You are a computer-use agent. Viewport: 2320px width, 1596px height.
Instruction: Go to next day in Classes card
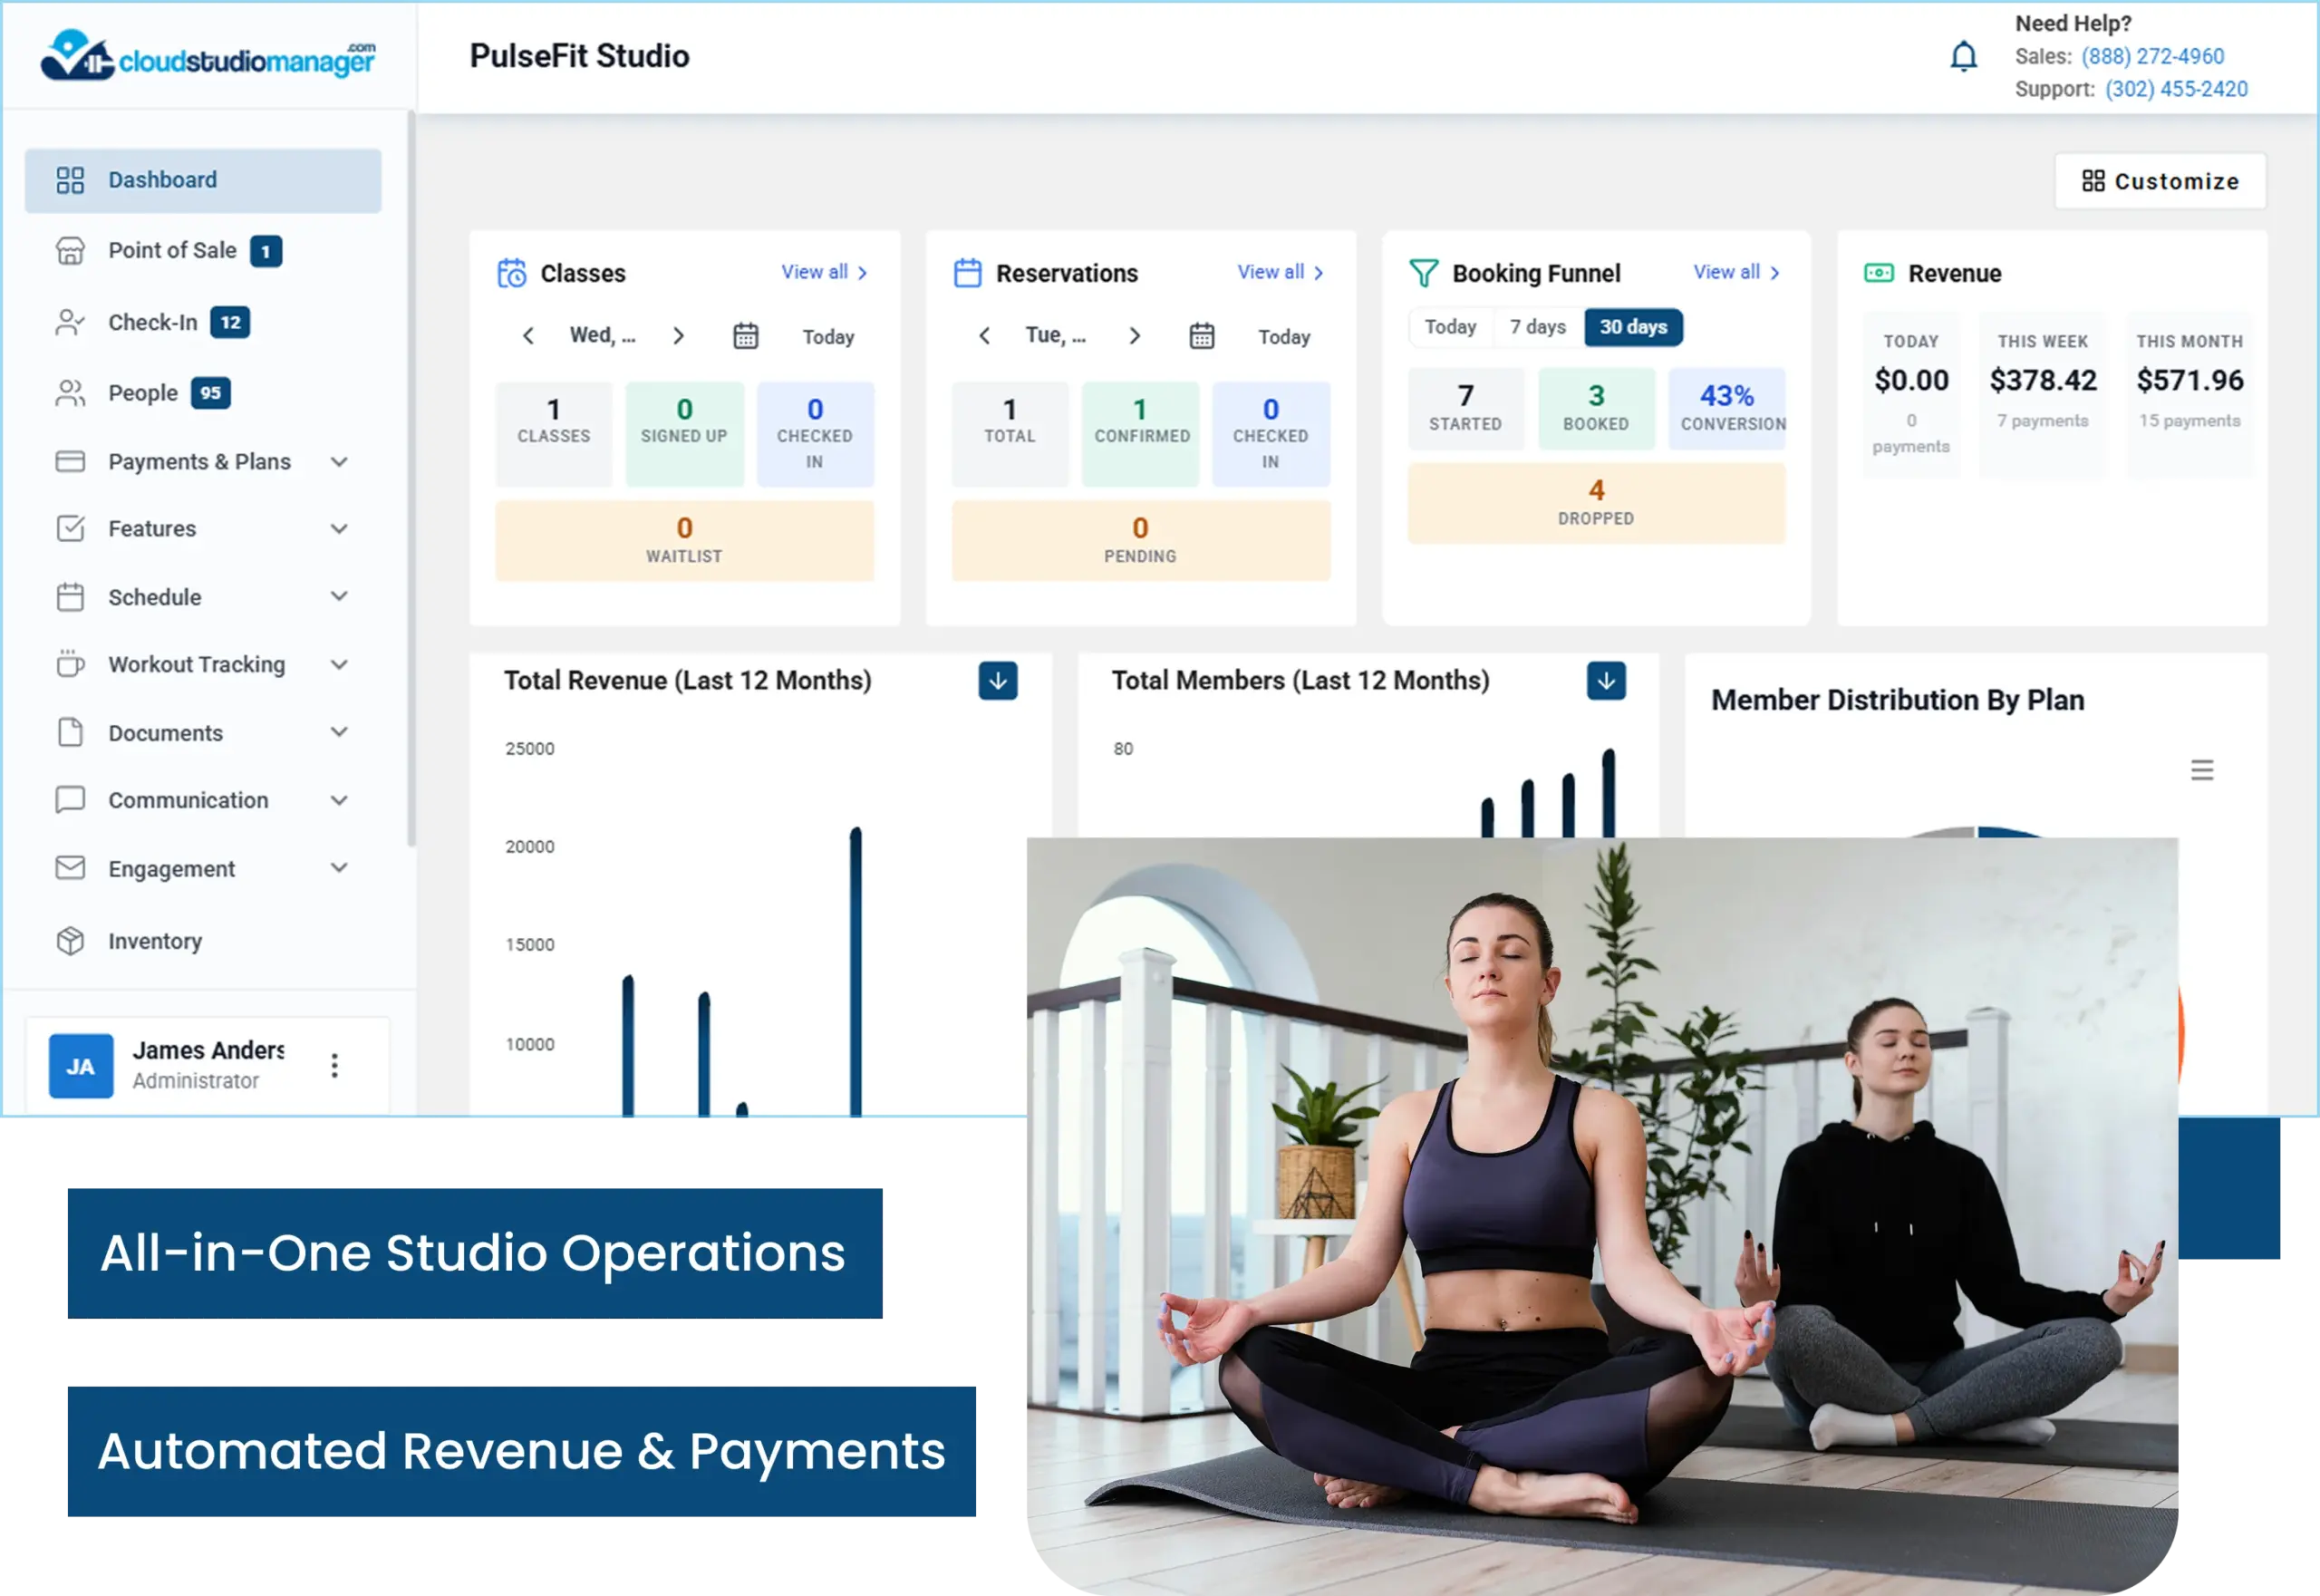678,336
